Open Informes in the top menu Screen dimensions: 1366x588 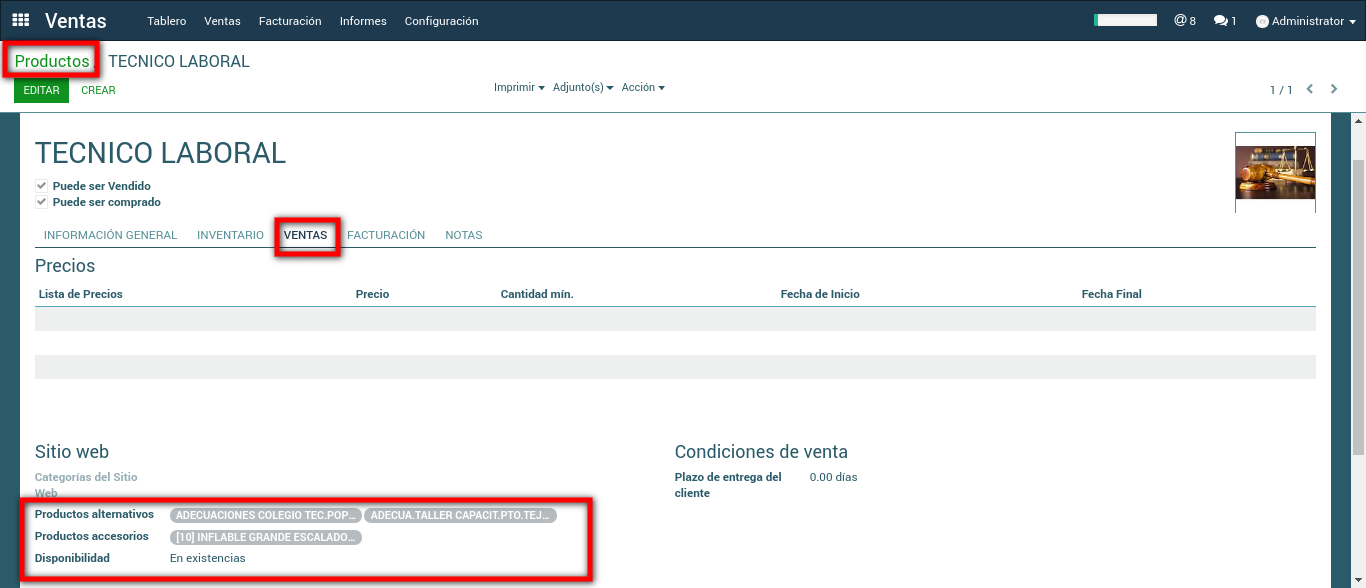pyautogui.click(x=363, y=21)
